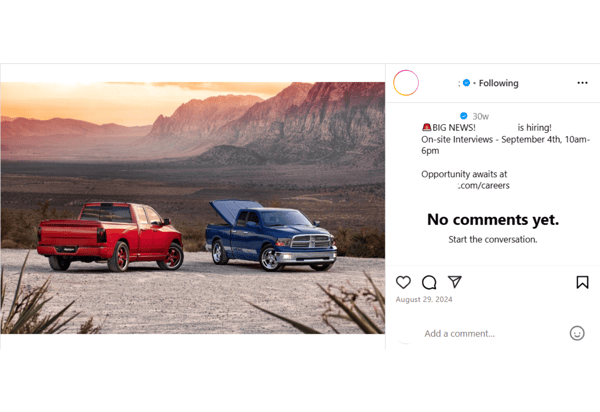Click the red siren emoji in caption
Viewport: 600px width, 412px height.
tap(426, 127)
